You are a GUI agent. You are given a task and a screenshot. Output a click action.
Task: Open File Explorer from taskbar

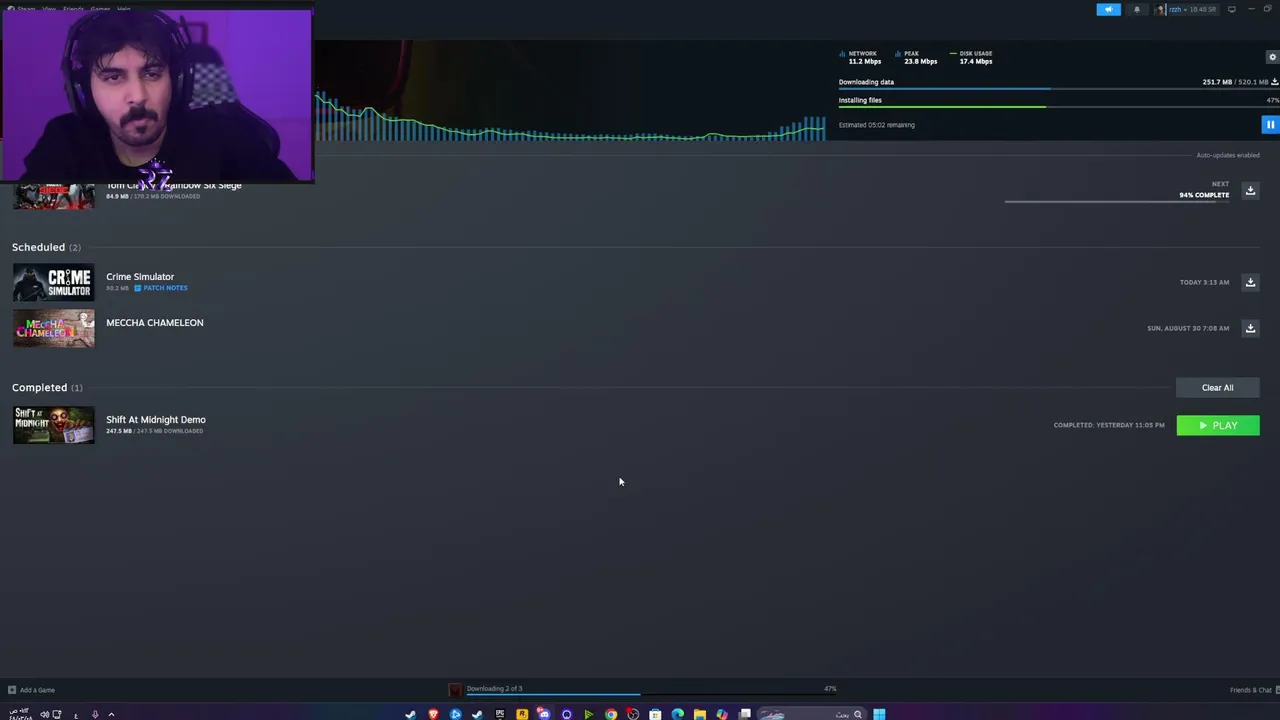pos(699,714)
